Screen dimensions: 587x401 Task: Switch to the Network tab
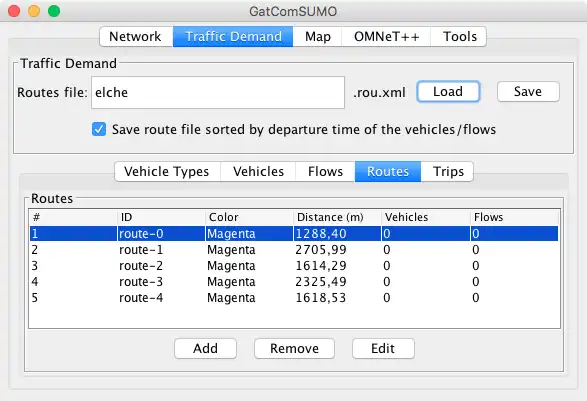[x=136, y=37]
